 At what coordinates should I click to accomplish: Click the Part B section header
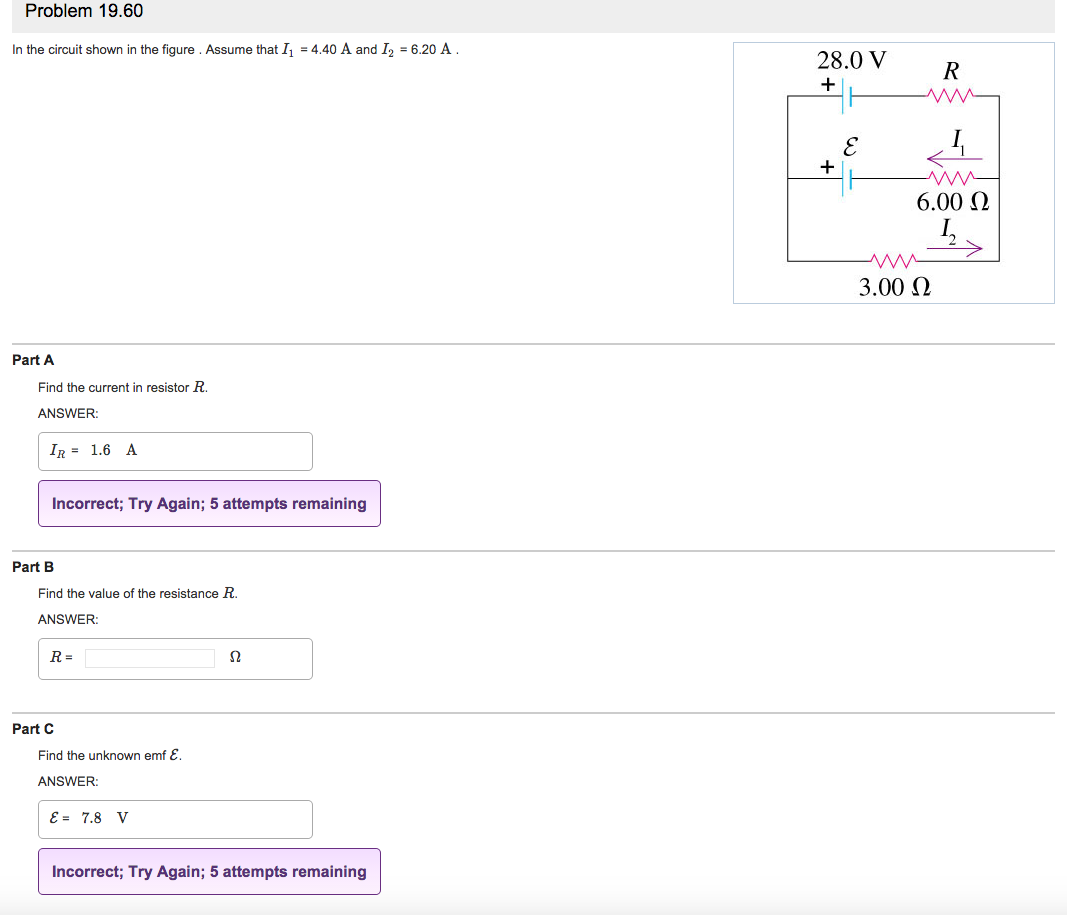click(x=31, y=566)
